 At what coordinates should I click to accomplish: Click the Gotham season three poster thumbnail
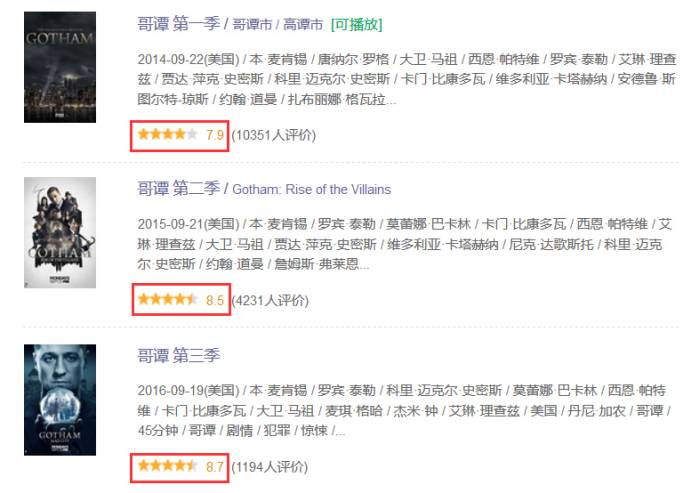(60, 400)
